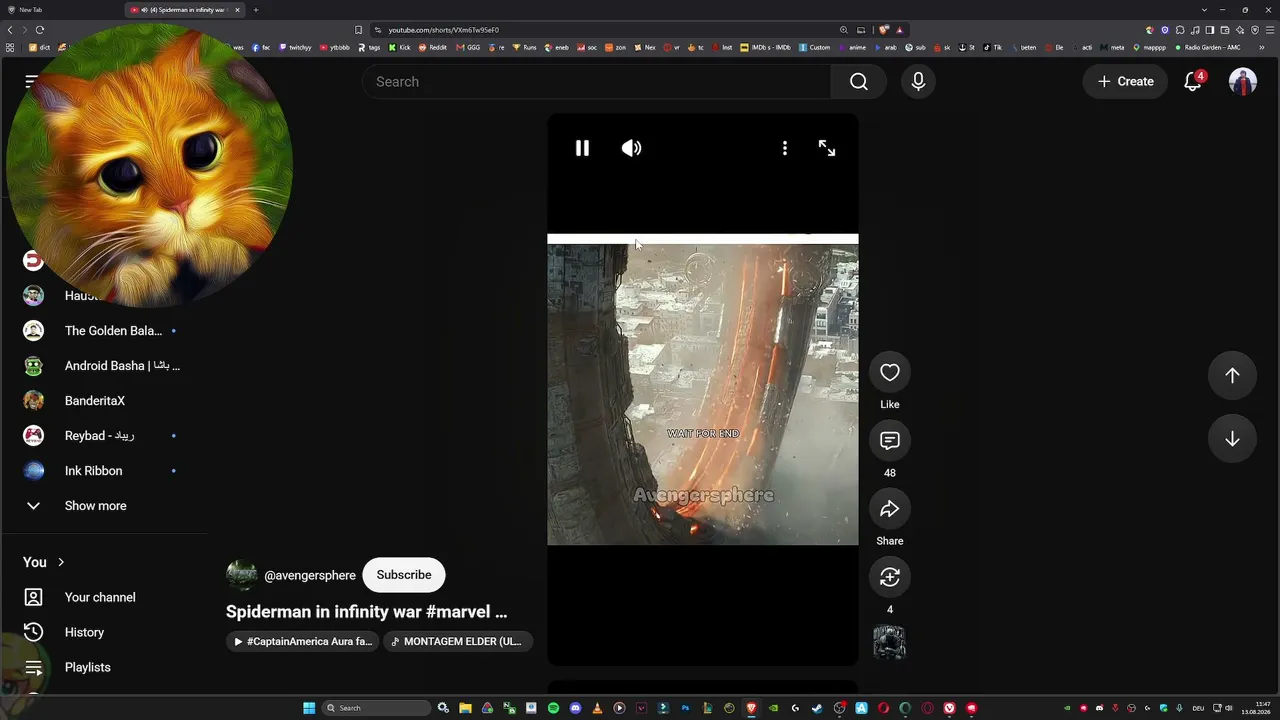Image resolution: width=1280 pixels, height=720 pixels.
Task: Open the Windows Start menu
Action: pos(309,708)
